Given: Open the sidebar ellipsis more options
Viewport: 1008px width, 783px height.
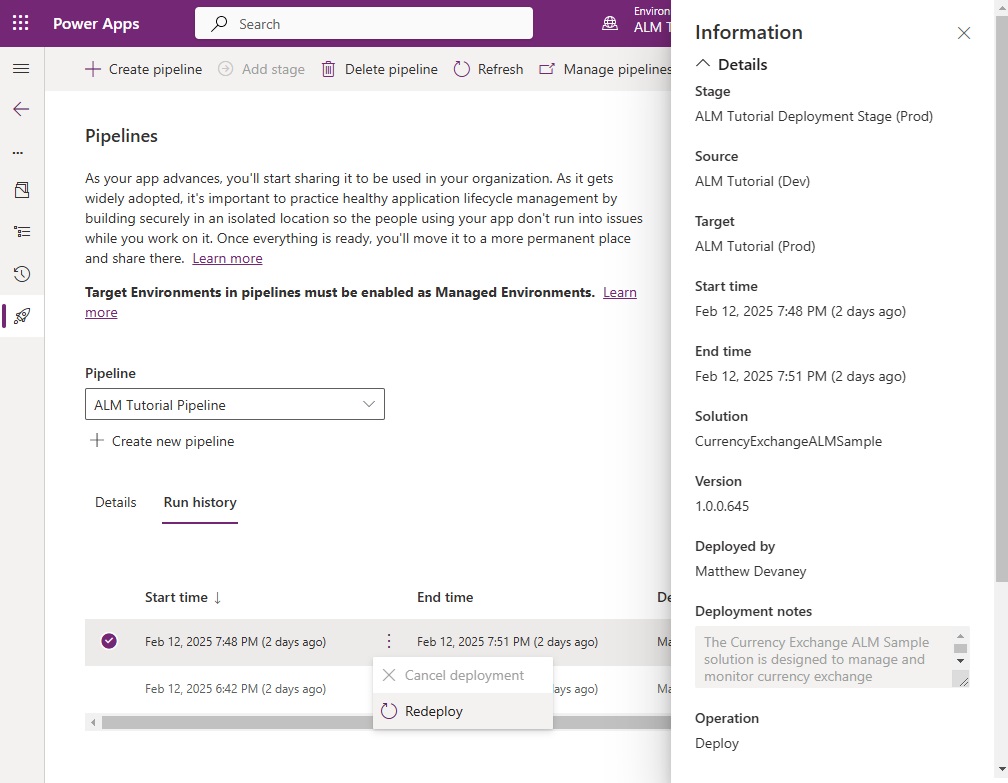Looking at the screenshot, I should (x=18, y=153).
